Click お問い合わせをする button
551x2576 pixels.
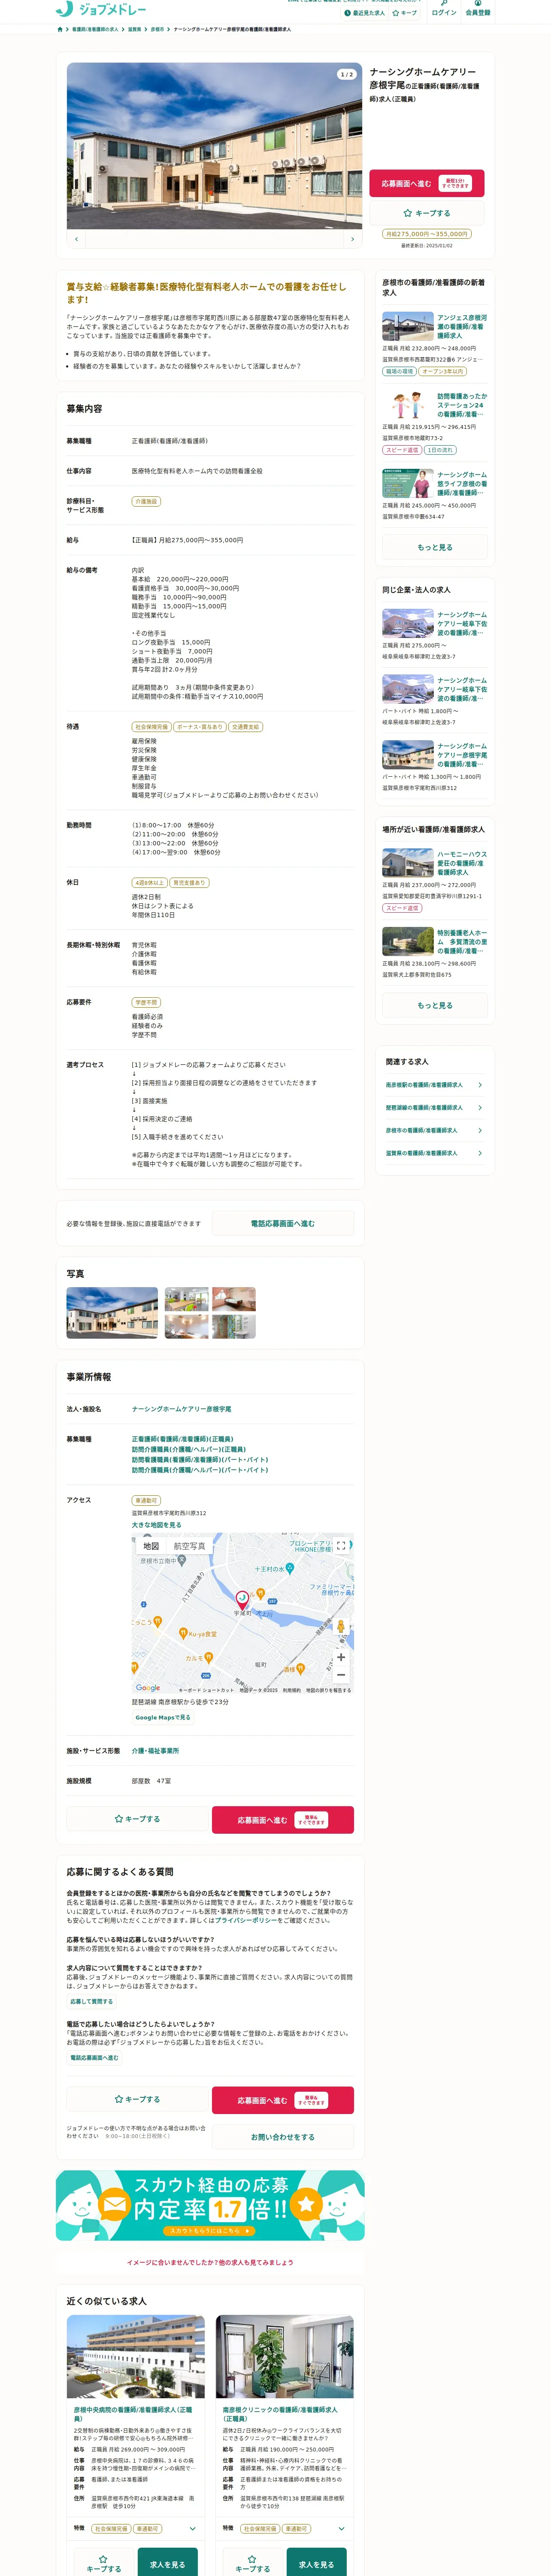282,2137
